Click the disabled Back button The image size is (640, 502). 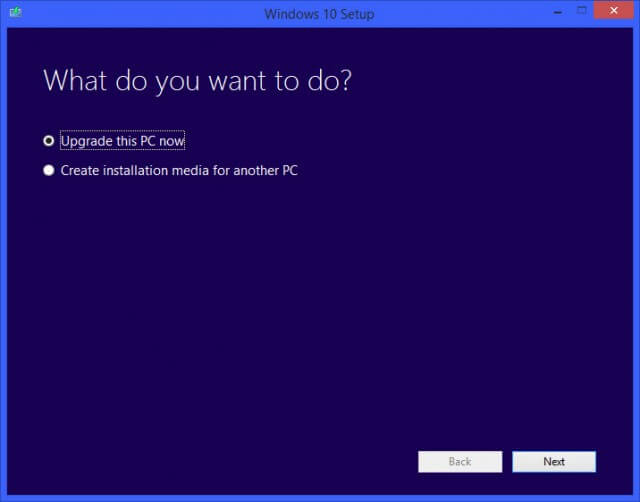[460, 462]
